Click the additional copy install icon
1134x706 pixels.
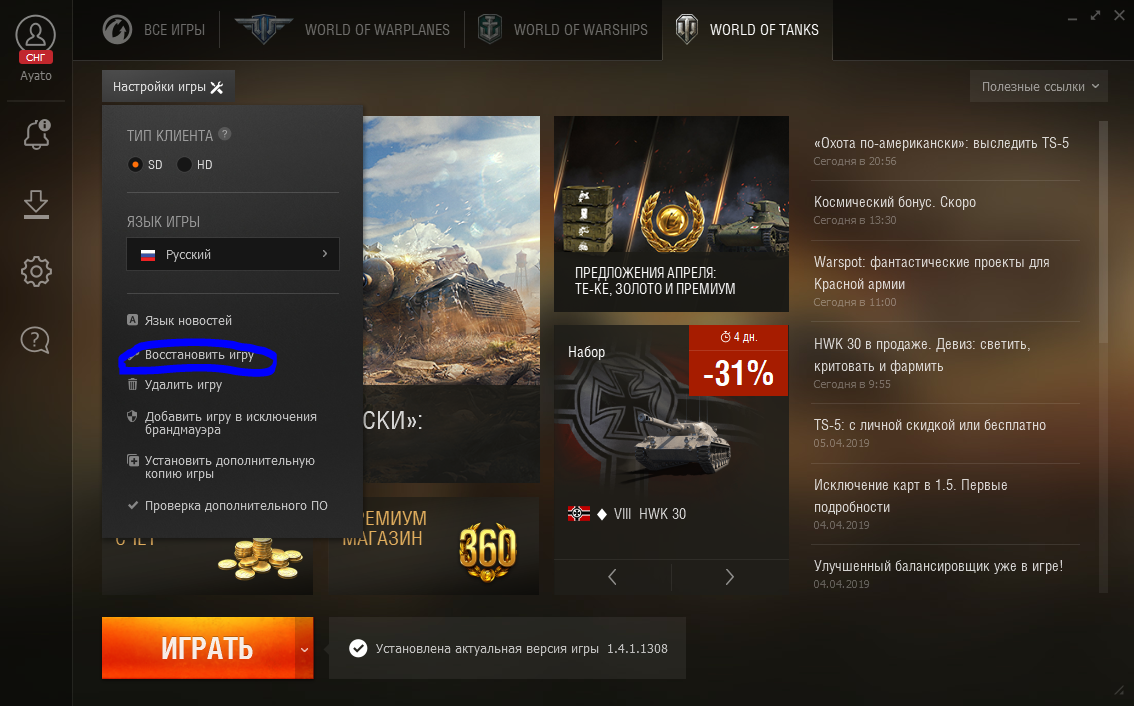pyautogui.click(x=133, y=461)
